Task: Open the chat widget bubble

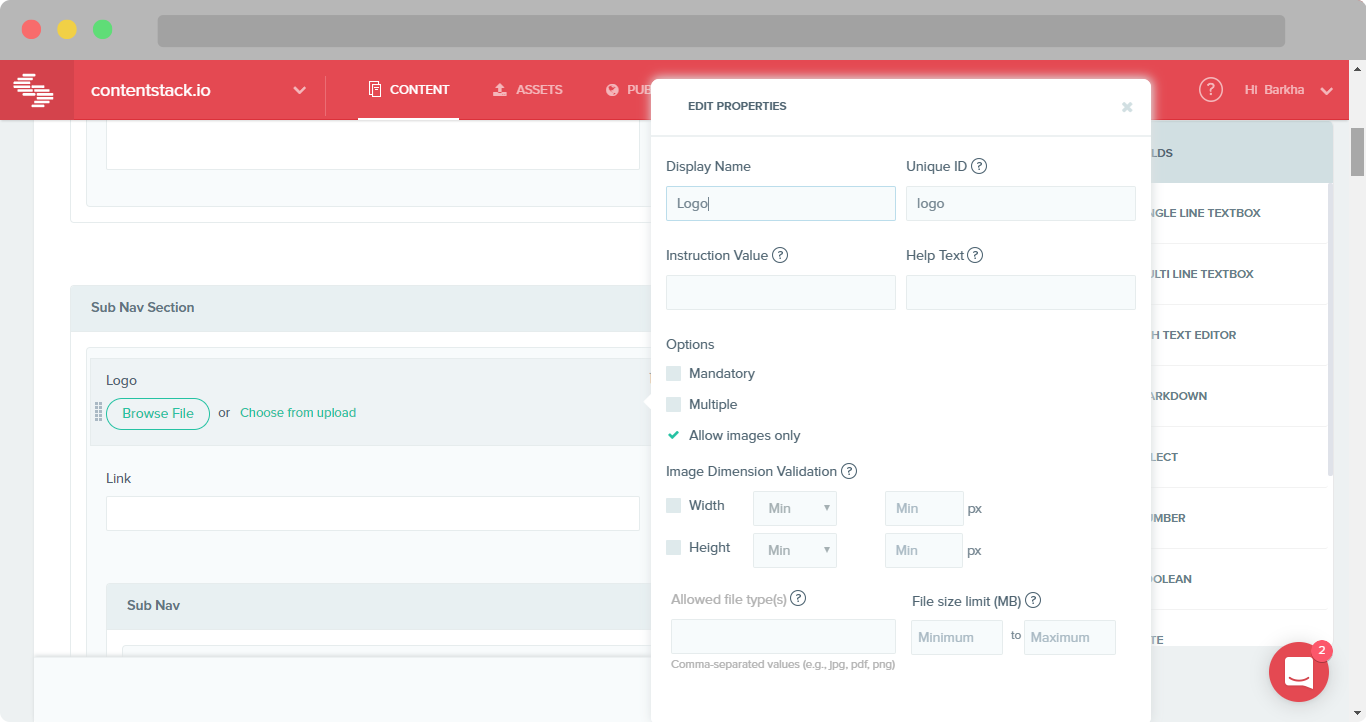Action: pyautogui.click(x=1298, y=672)
